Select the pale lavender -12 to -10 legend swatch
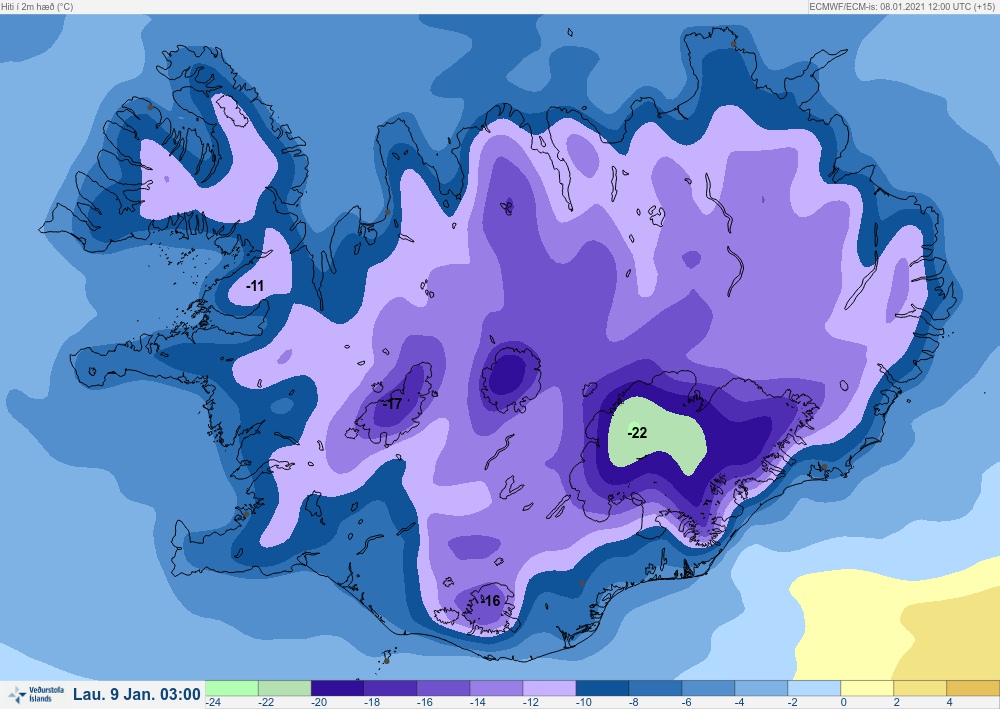 (549, 688)
